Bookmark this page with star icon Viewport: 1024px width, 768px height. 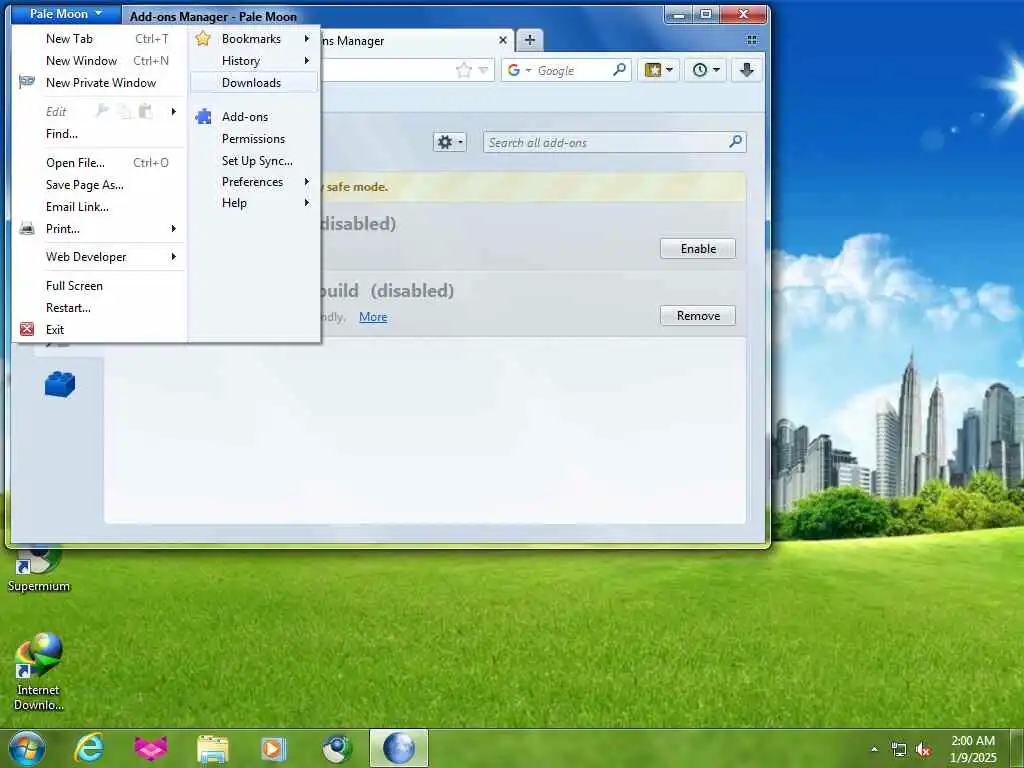pos(464,70)
